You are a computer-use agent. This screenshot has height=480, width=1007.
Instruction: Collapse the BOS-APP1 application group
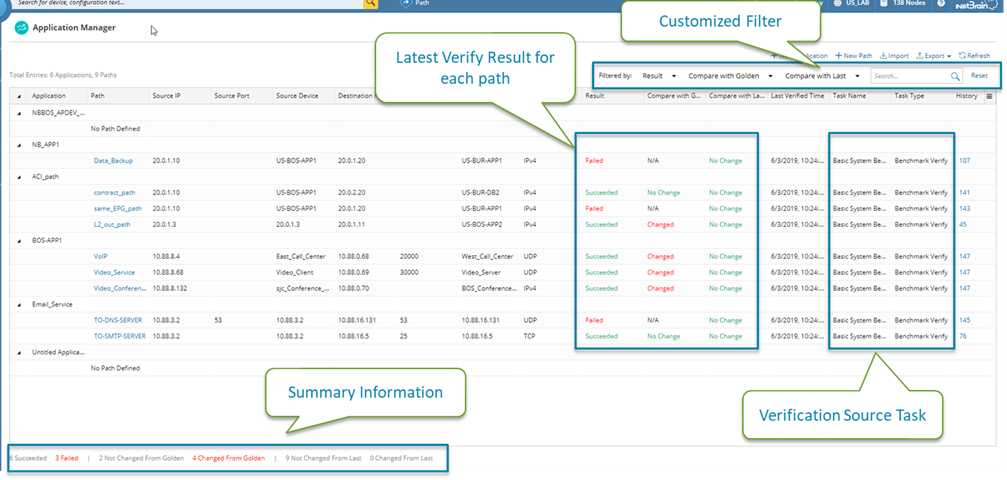19,240
